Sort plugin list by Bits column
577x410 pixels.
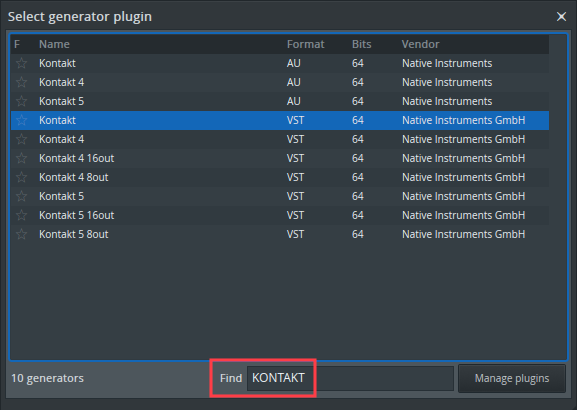[361, 44]
